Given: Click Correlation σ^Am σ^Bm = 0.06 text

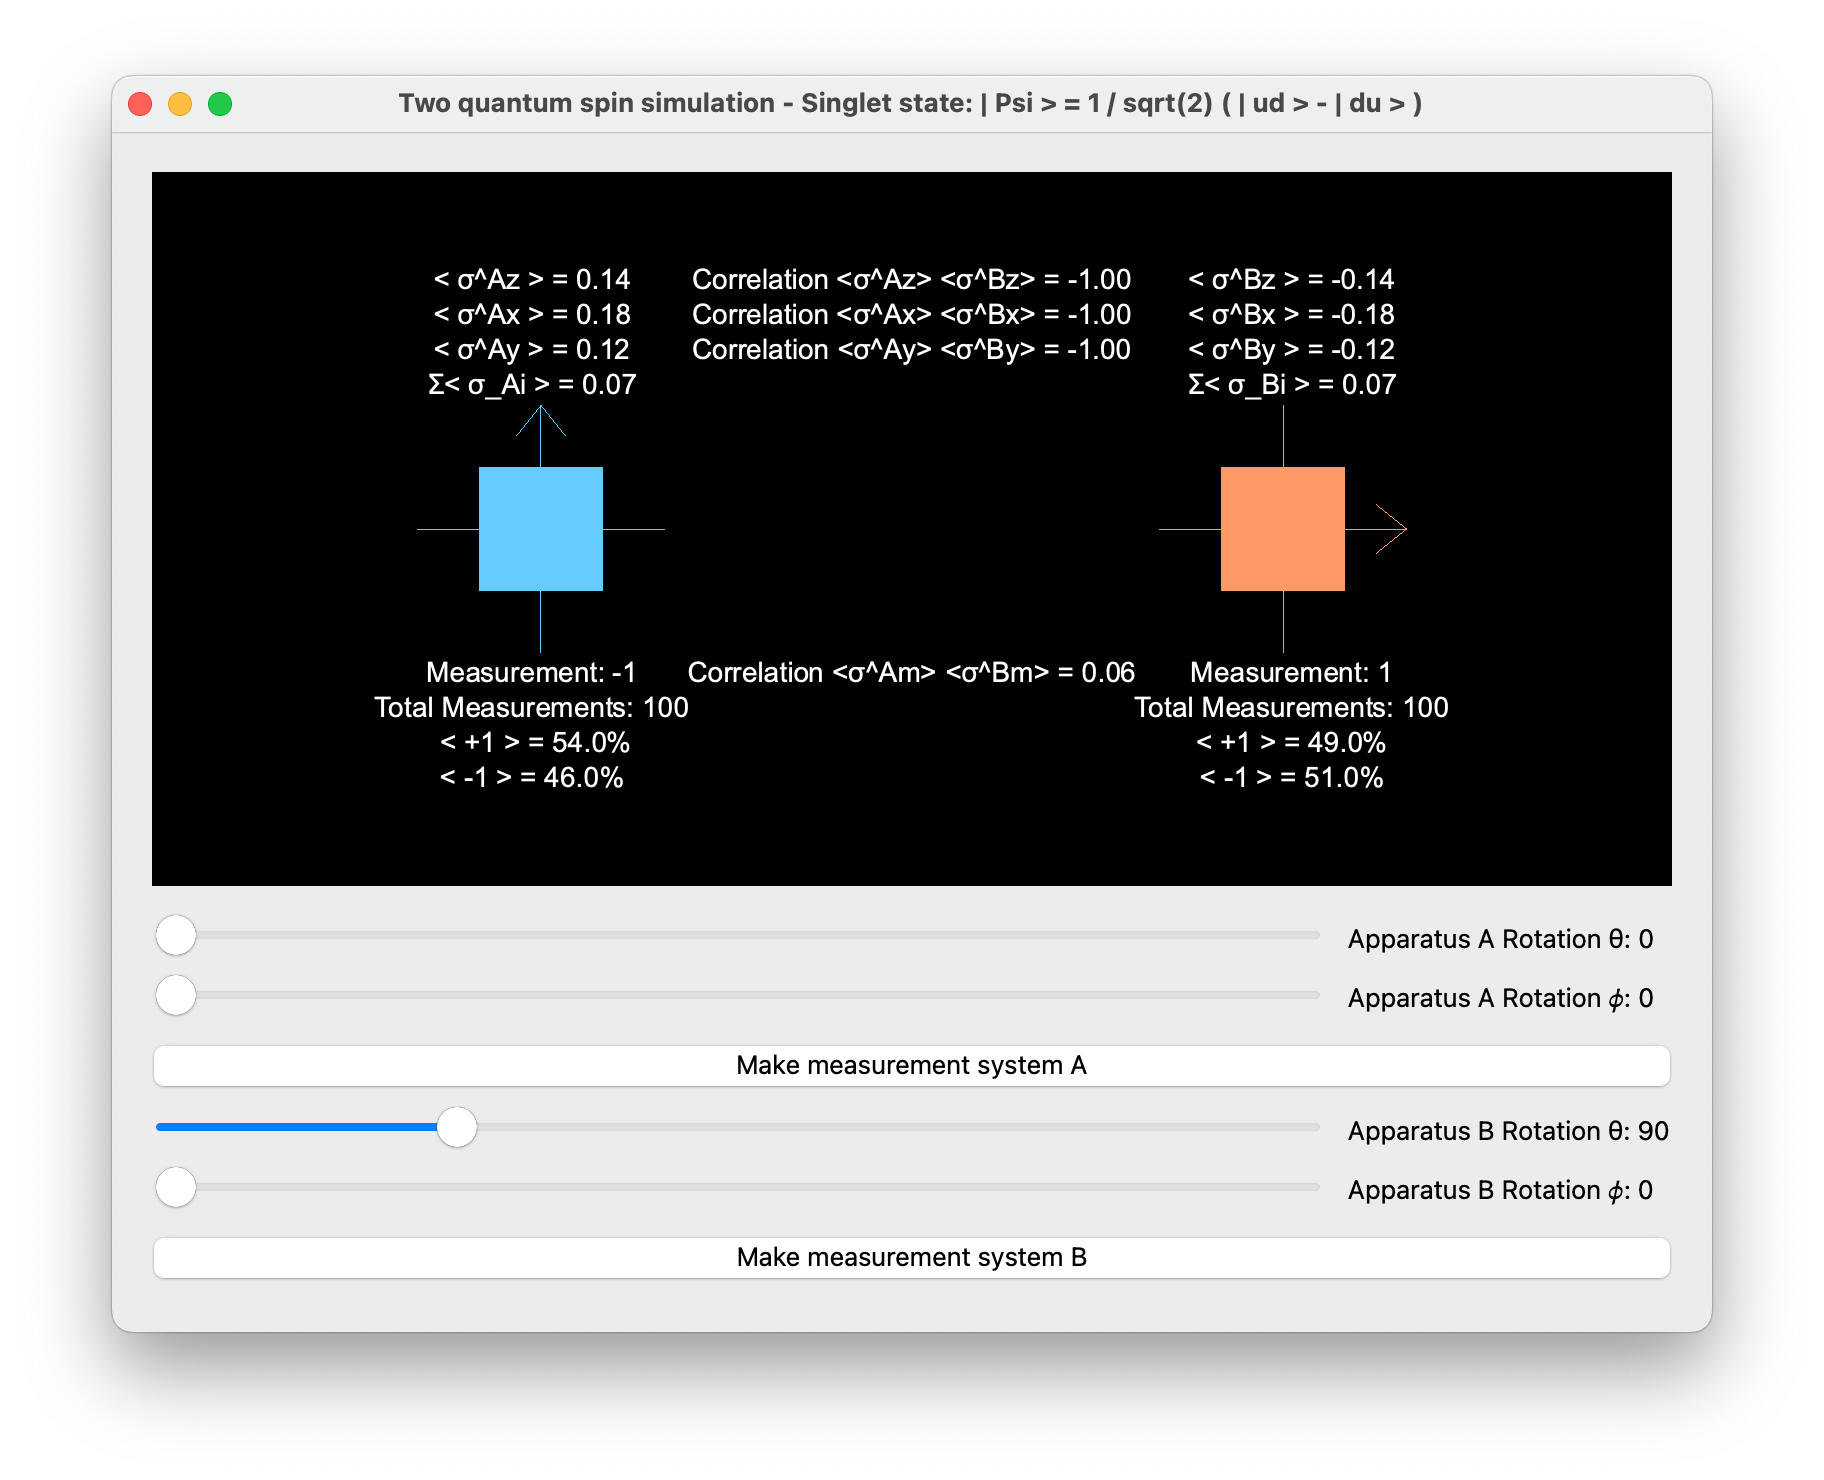Looking at the screenshot, I should click(x=911, y=672).
